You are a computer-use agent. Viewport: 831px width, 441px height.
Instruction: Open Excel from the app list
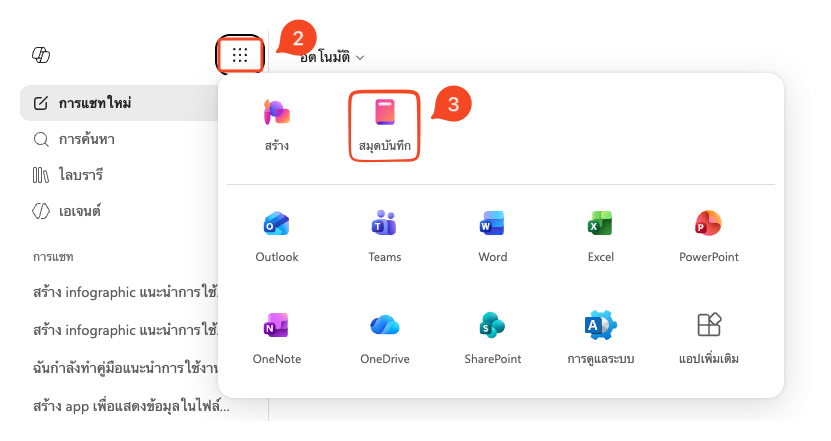tap(600, 236)
